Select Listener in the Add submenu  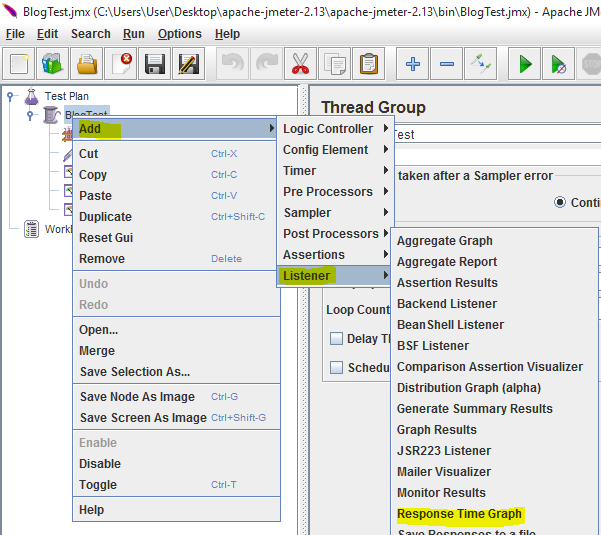pos(335,276)
